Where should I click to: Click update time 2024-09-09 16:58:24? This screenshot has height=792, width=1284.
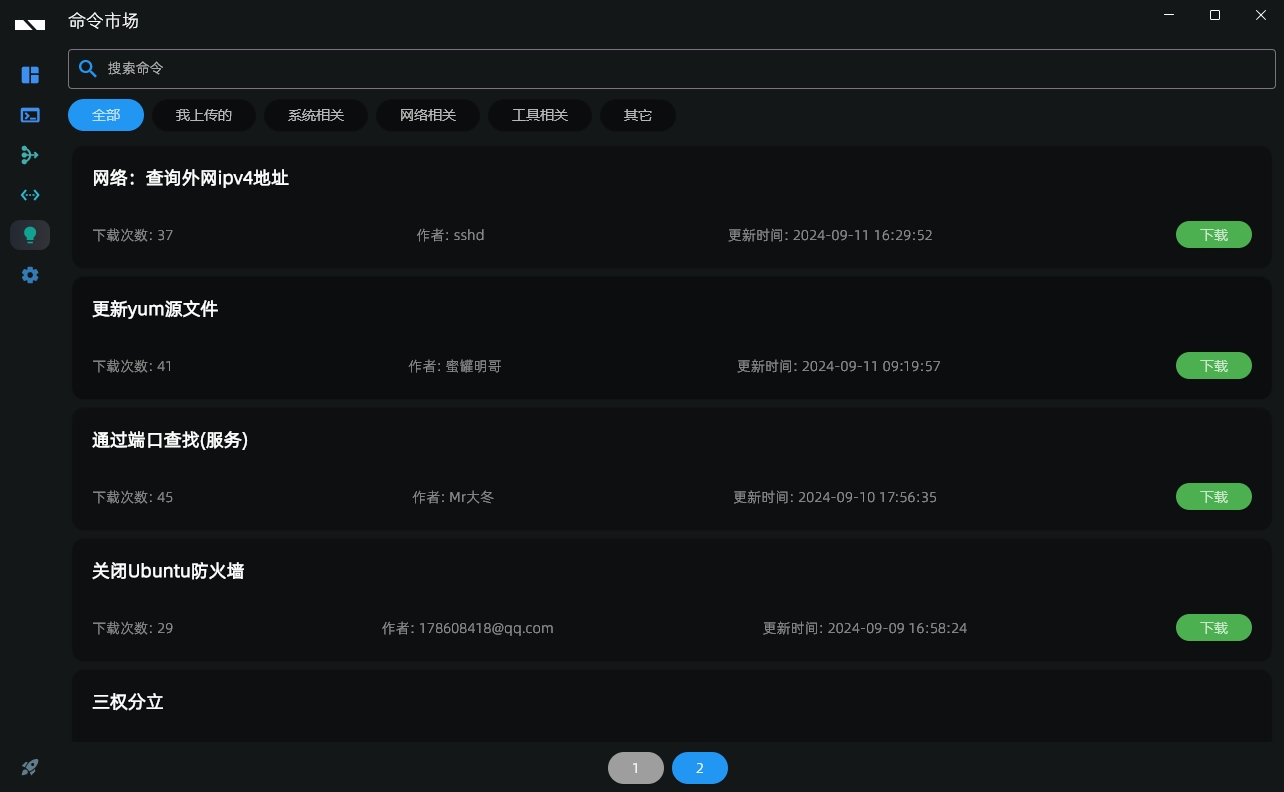(x=897, y=628)
